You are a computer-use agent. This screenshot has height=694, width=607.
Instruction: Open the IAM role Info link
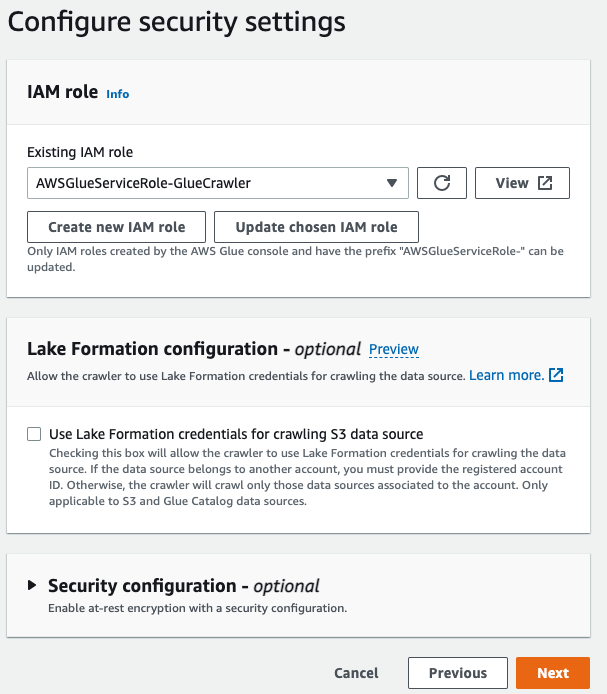click(x=118, y=94)
